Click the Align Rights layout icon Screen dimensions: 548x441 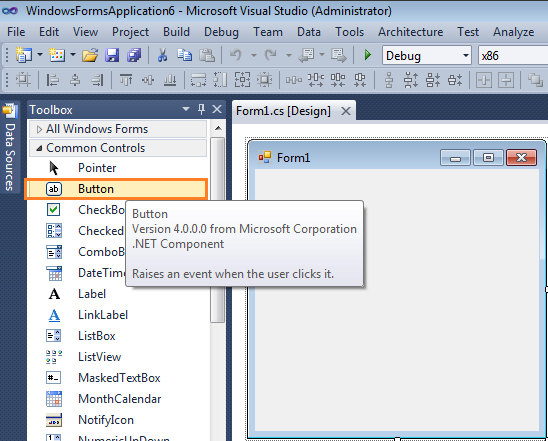[x=97, y=80]
